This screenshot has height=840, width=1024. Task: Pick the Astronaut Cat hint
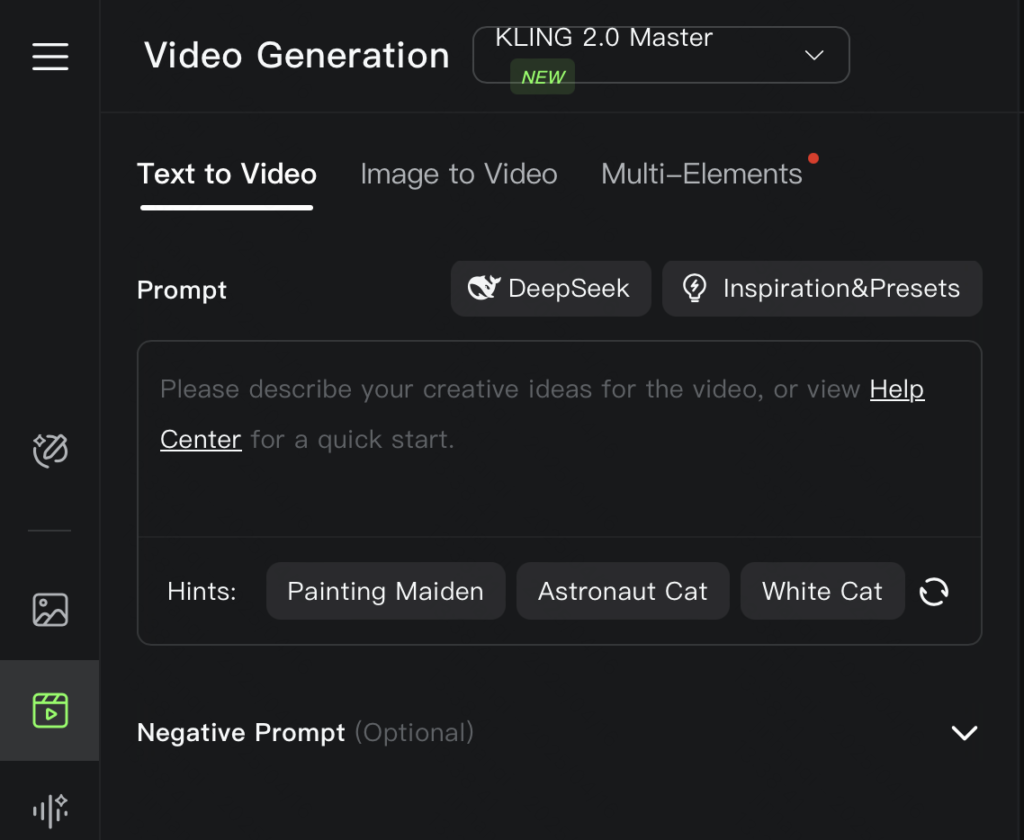pos(622,592)
